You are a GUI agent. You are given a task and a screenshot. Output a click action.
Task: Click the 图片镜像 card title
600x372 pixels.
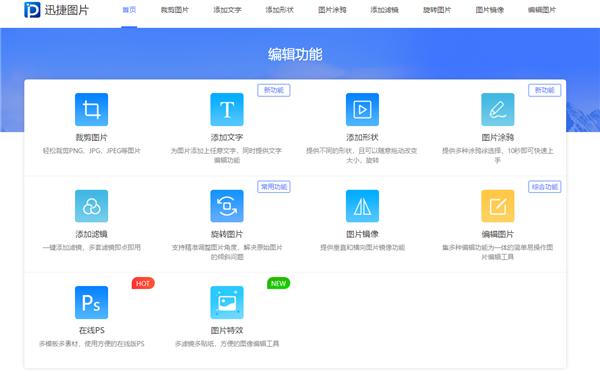pyautogui.click(x=362, y=234)
